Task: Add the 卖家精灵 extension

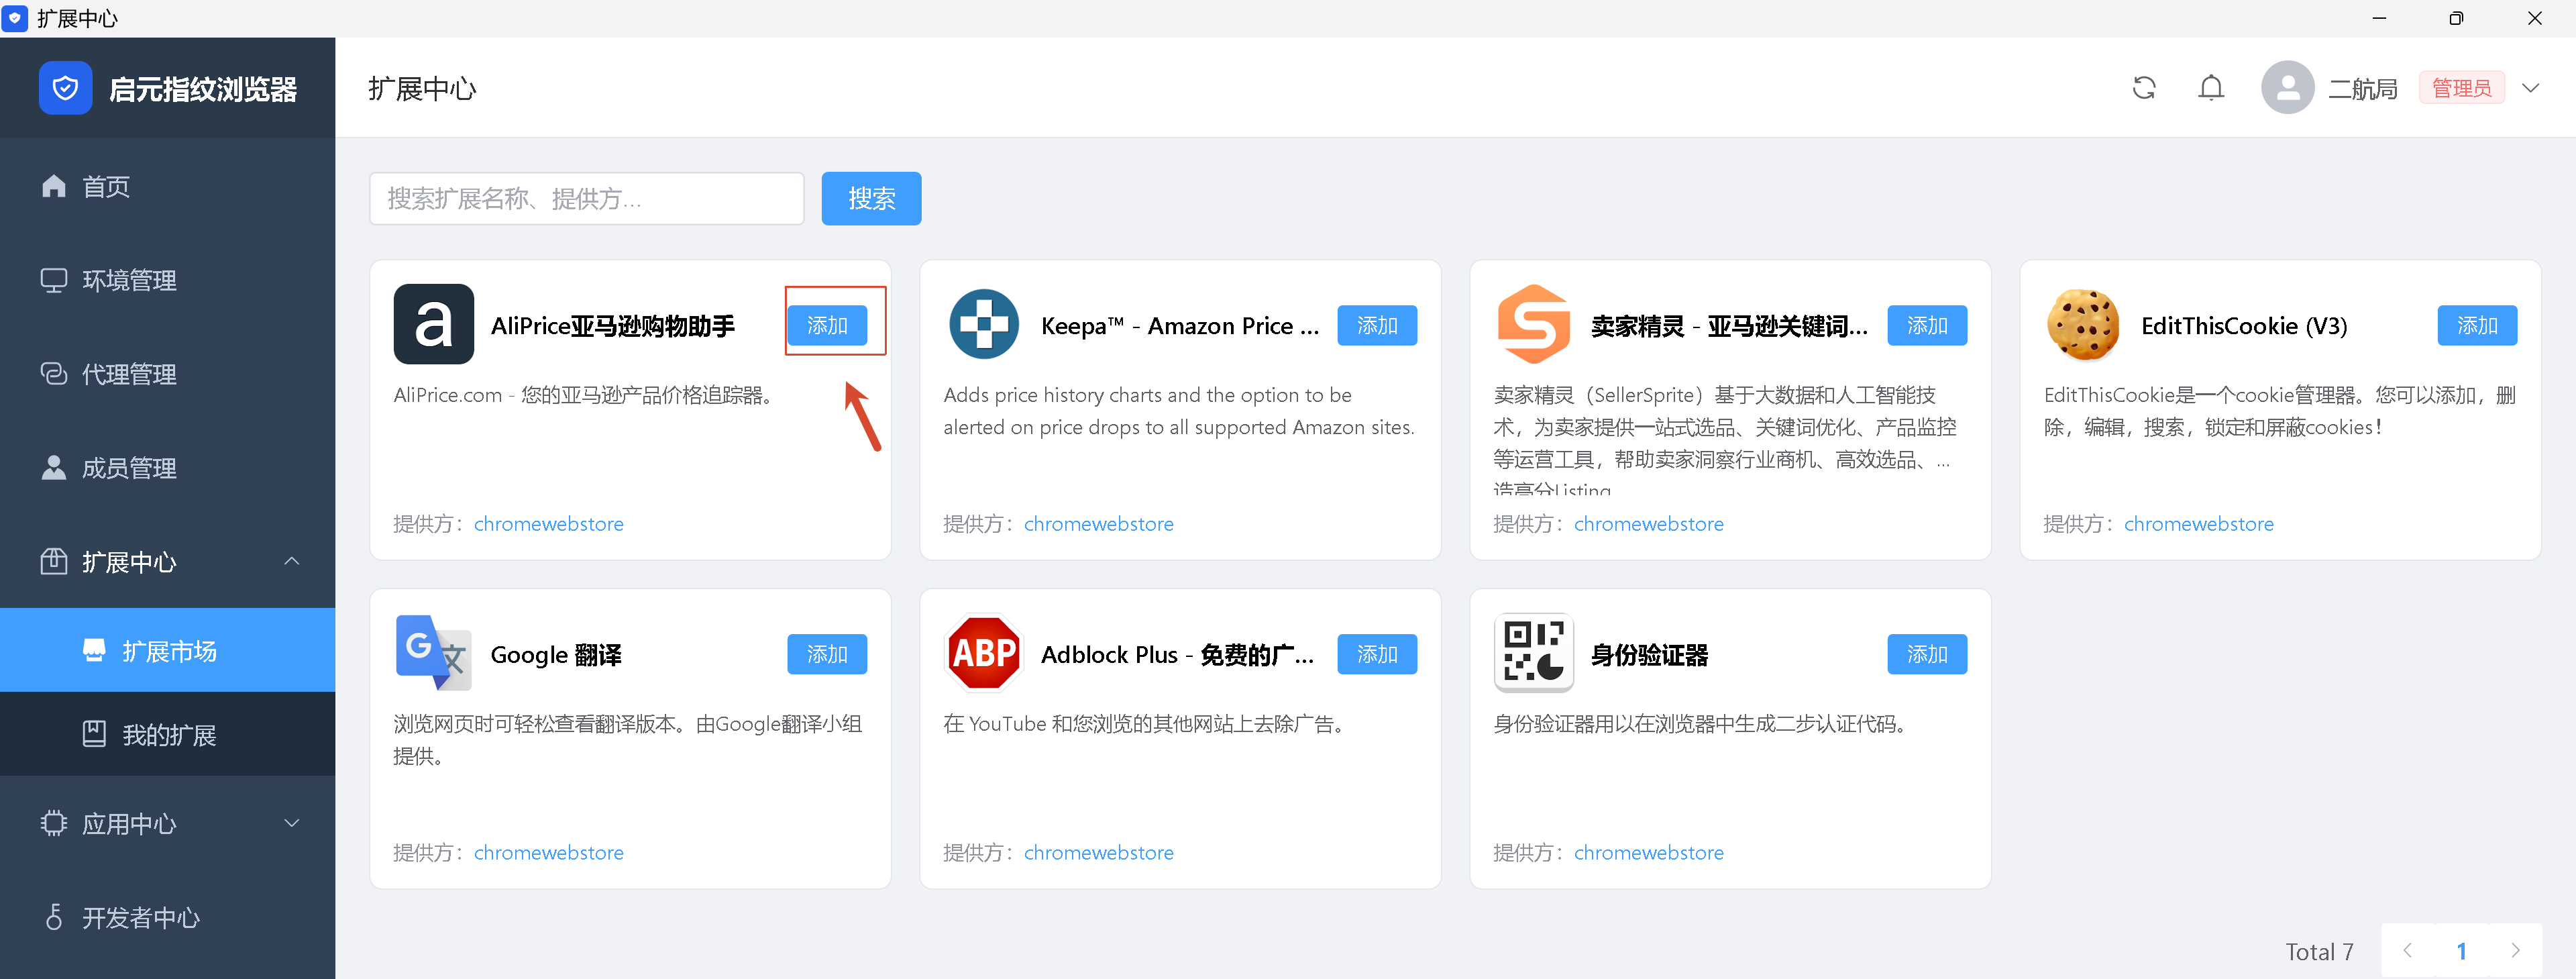Action: [x=1927, y=325]
